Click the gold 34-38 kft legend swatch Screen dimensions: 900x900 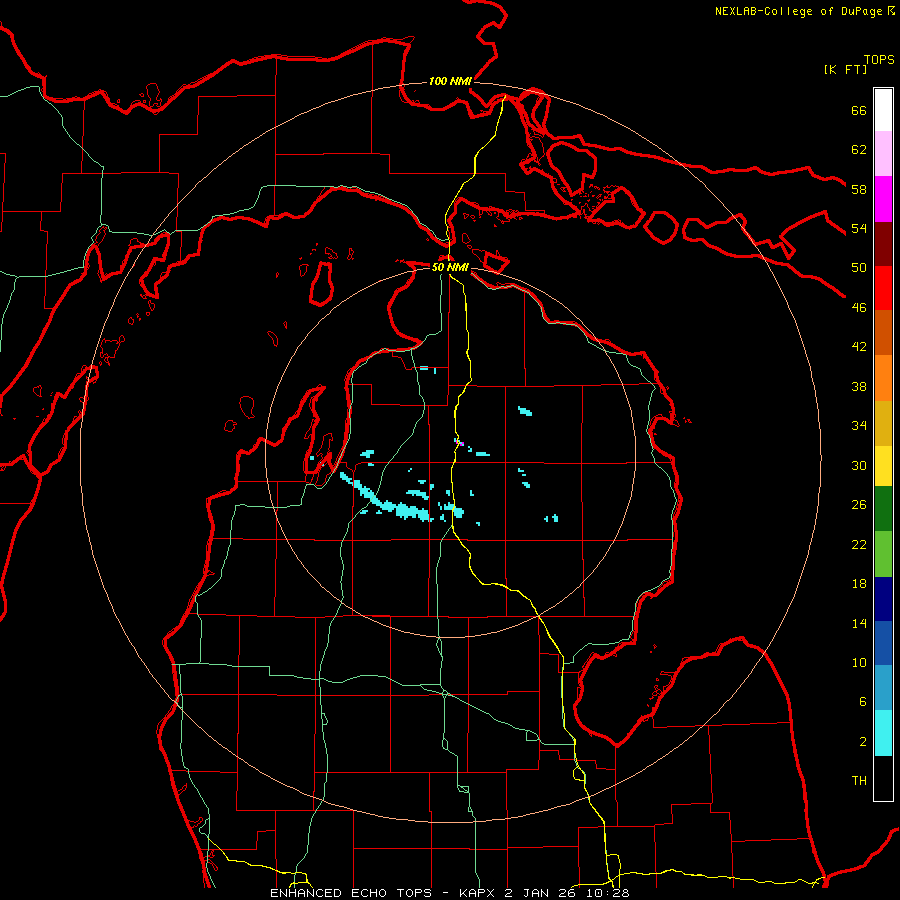(x=883, y=423)
